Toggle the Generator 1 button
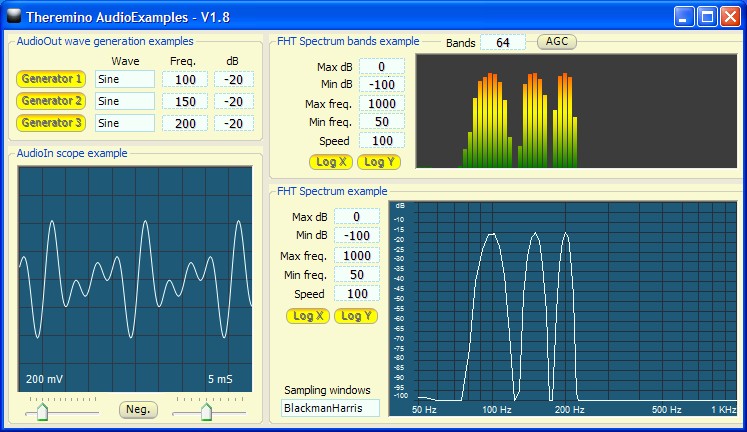The image size is (747, 432). click(51, 79)
